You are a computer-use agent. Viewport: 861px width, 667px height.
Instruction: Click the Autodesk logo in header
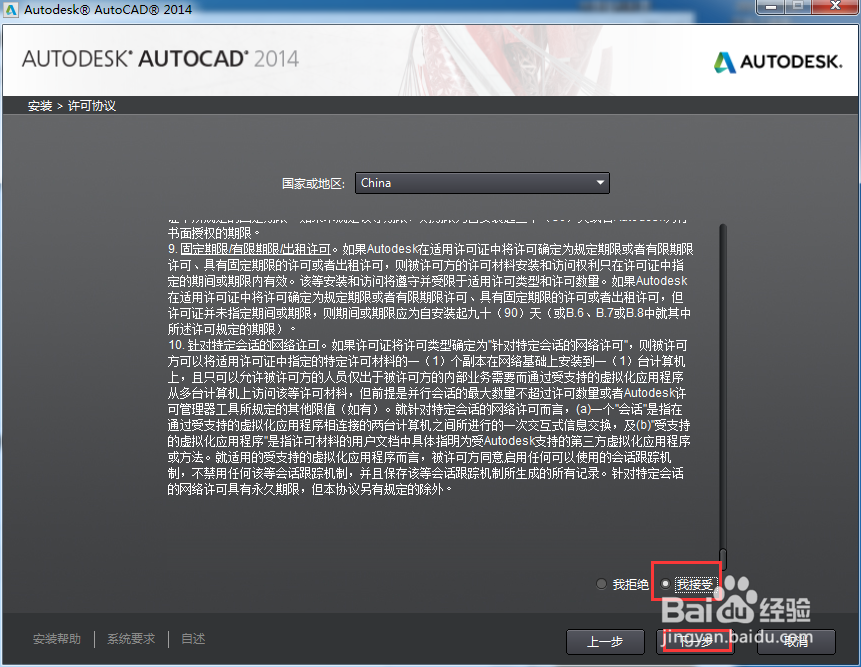click(778, 62)
